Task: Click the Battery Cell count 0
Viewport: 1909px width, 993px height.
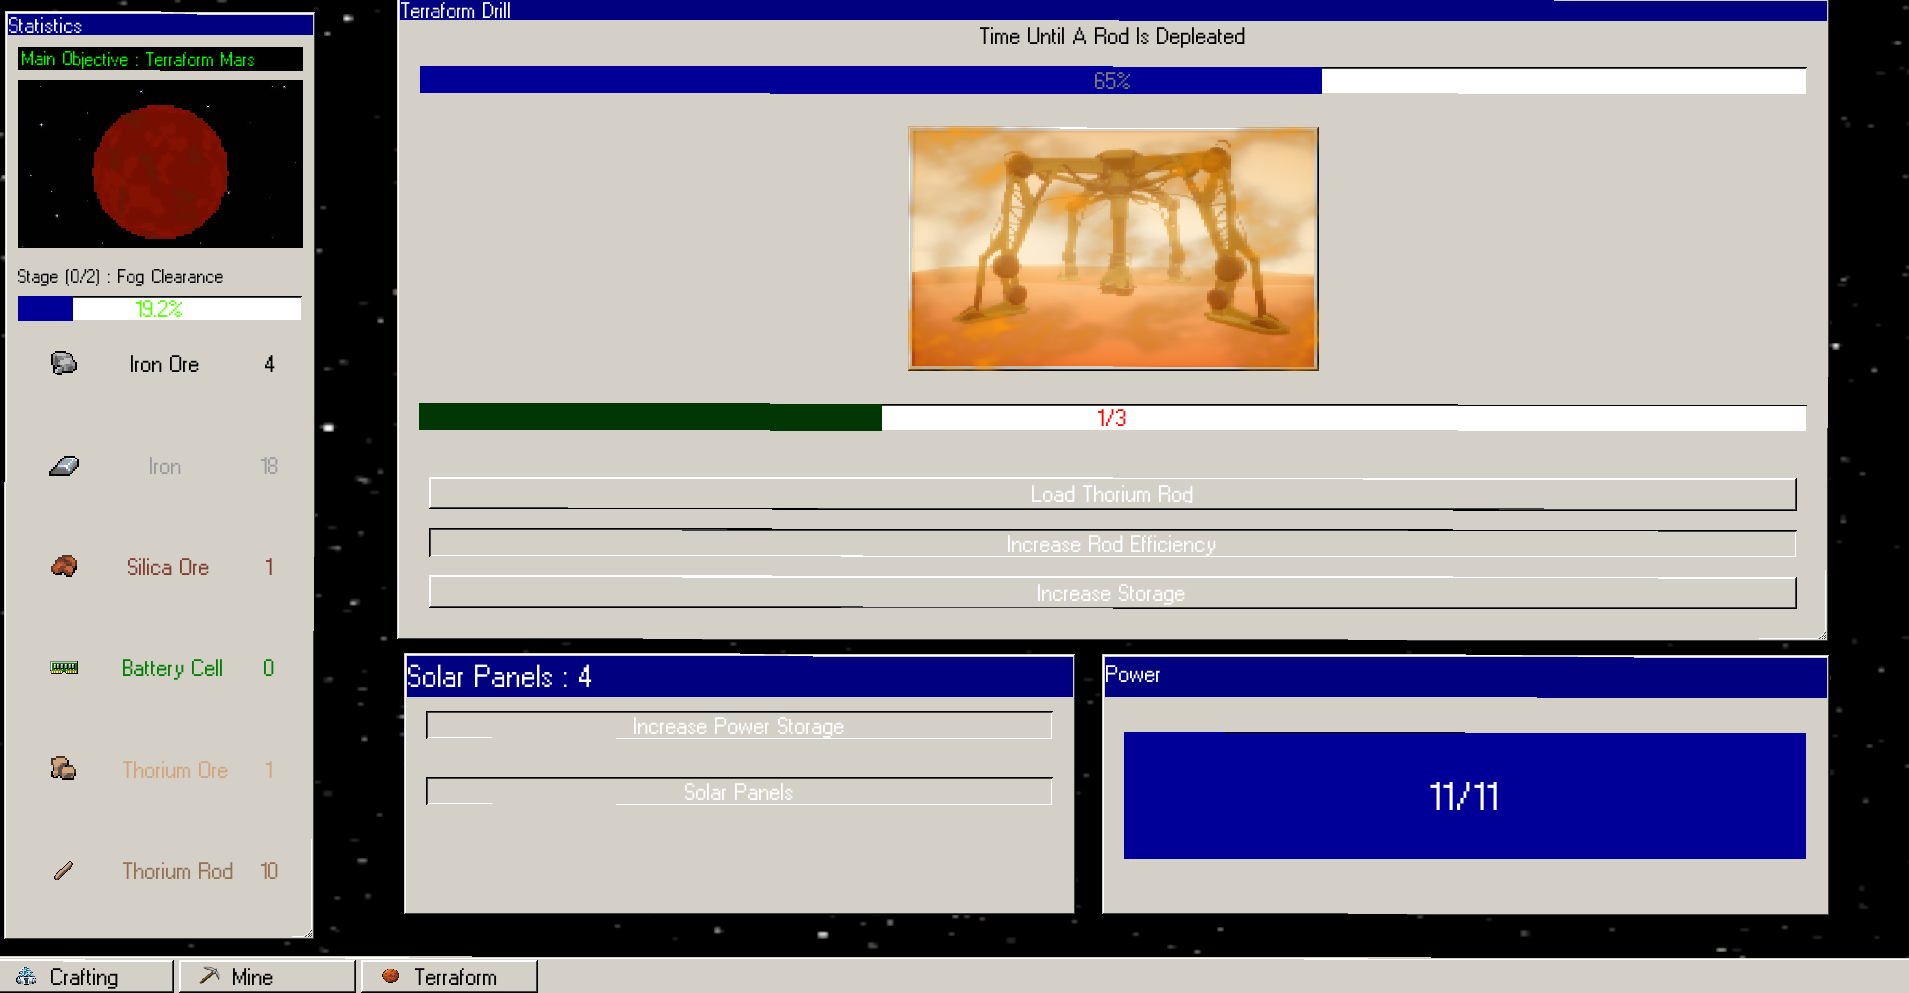Action: [x=269, y=668]
